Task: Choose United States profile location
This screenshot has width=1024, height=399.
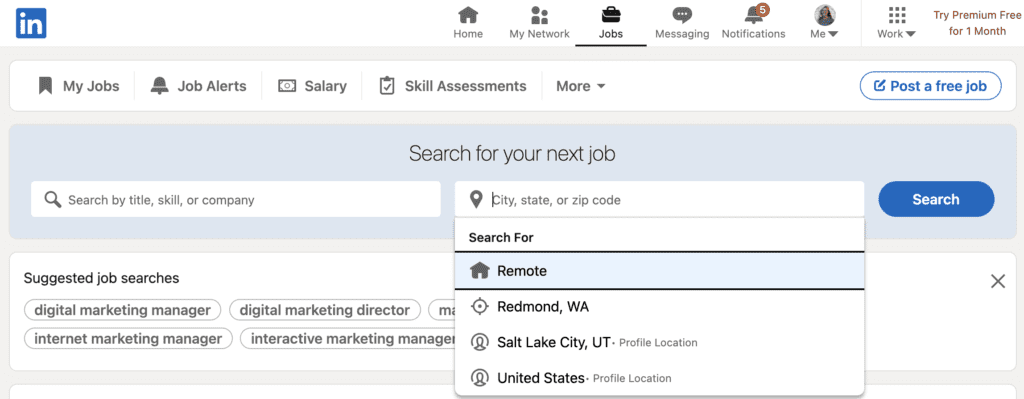Action: [660, 377]
